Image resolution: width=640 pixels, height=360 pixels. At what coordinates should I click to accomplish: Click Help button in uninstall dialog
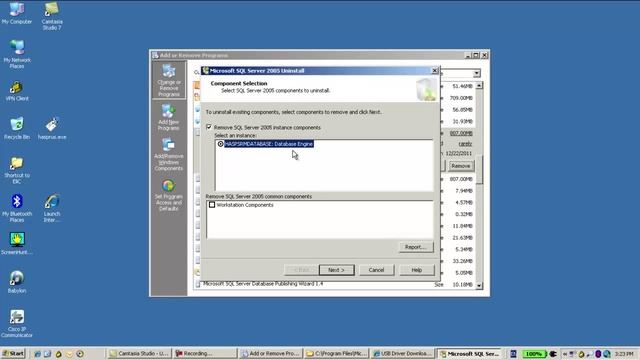[416, 270]
